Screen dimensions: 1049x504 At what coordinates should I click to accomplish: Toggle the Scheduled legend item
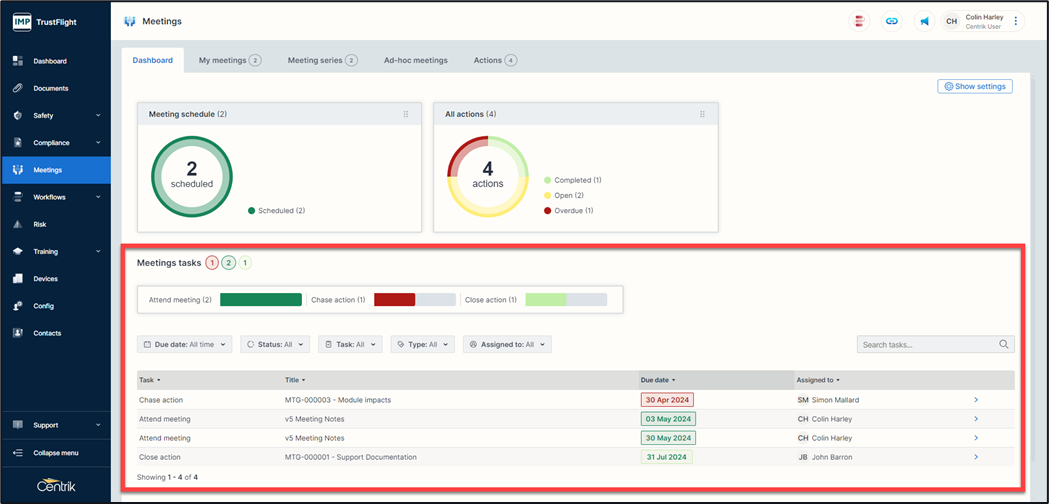276,211
